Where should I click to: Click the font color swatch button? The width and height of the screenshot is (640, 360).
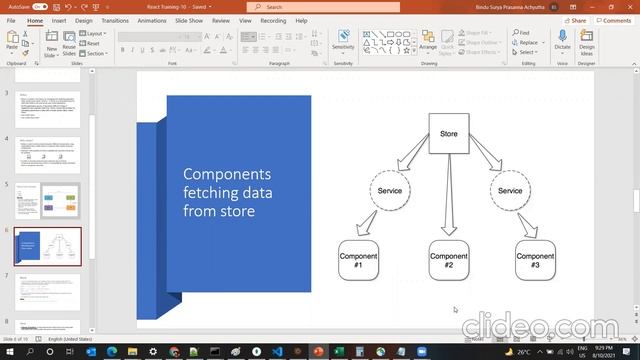(x=223, y=50)
